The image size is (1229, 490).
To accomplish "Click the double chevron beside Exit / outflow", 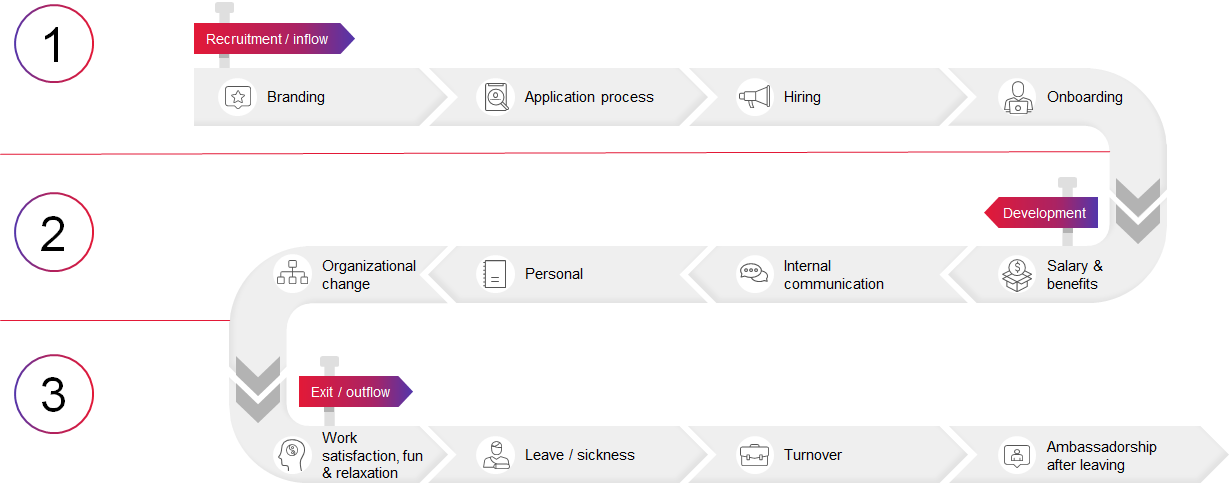I will [257, 391].
